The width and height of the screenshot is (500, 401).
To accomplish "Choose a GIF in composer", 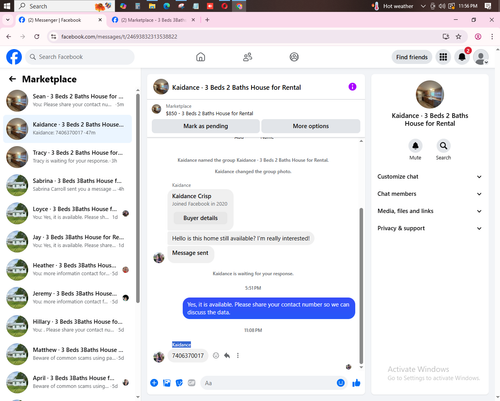I will point(192,383).
